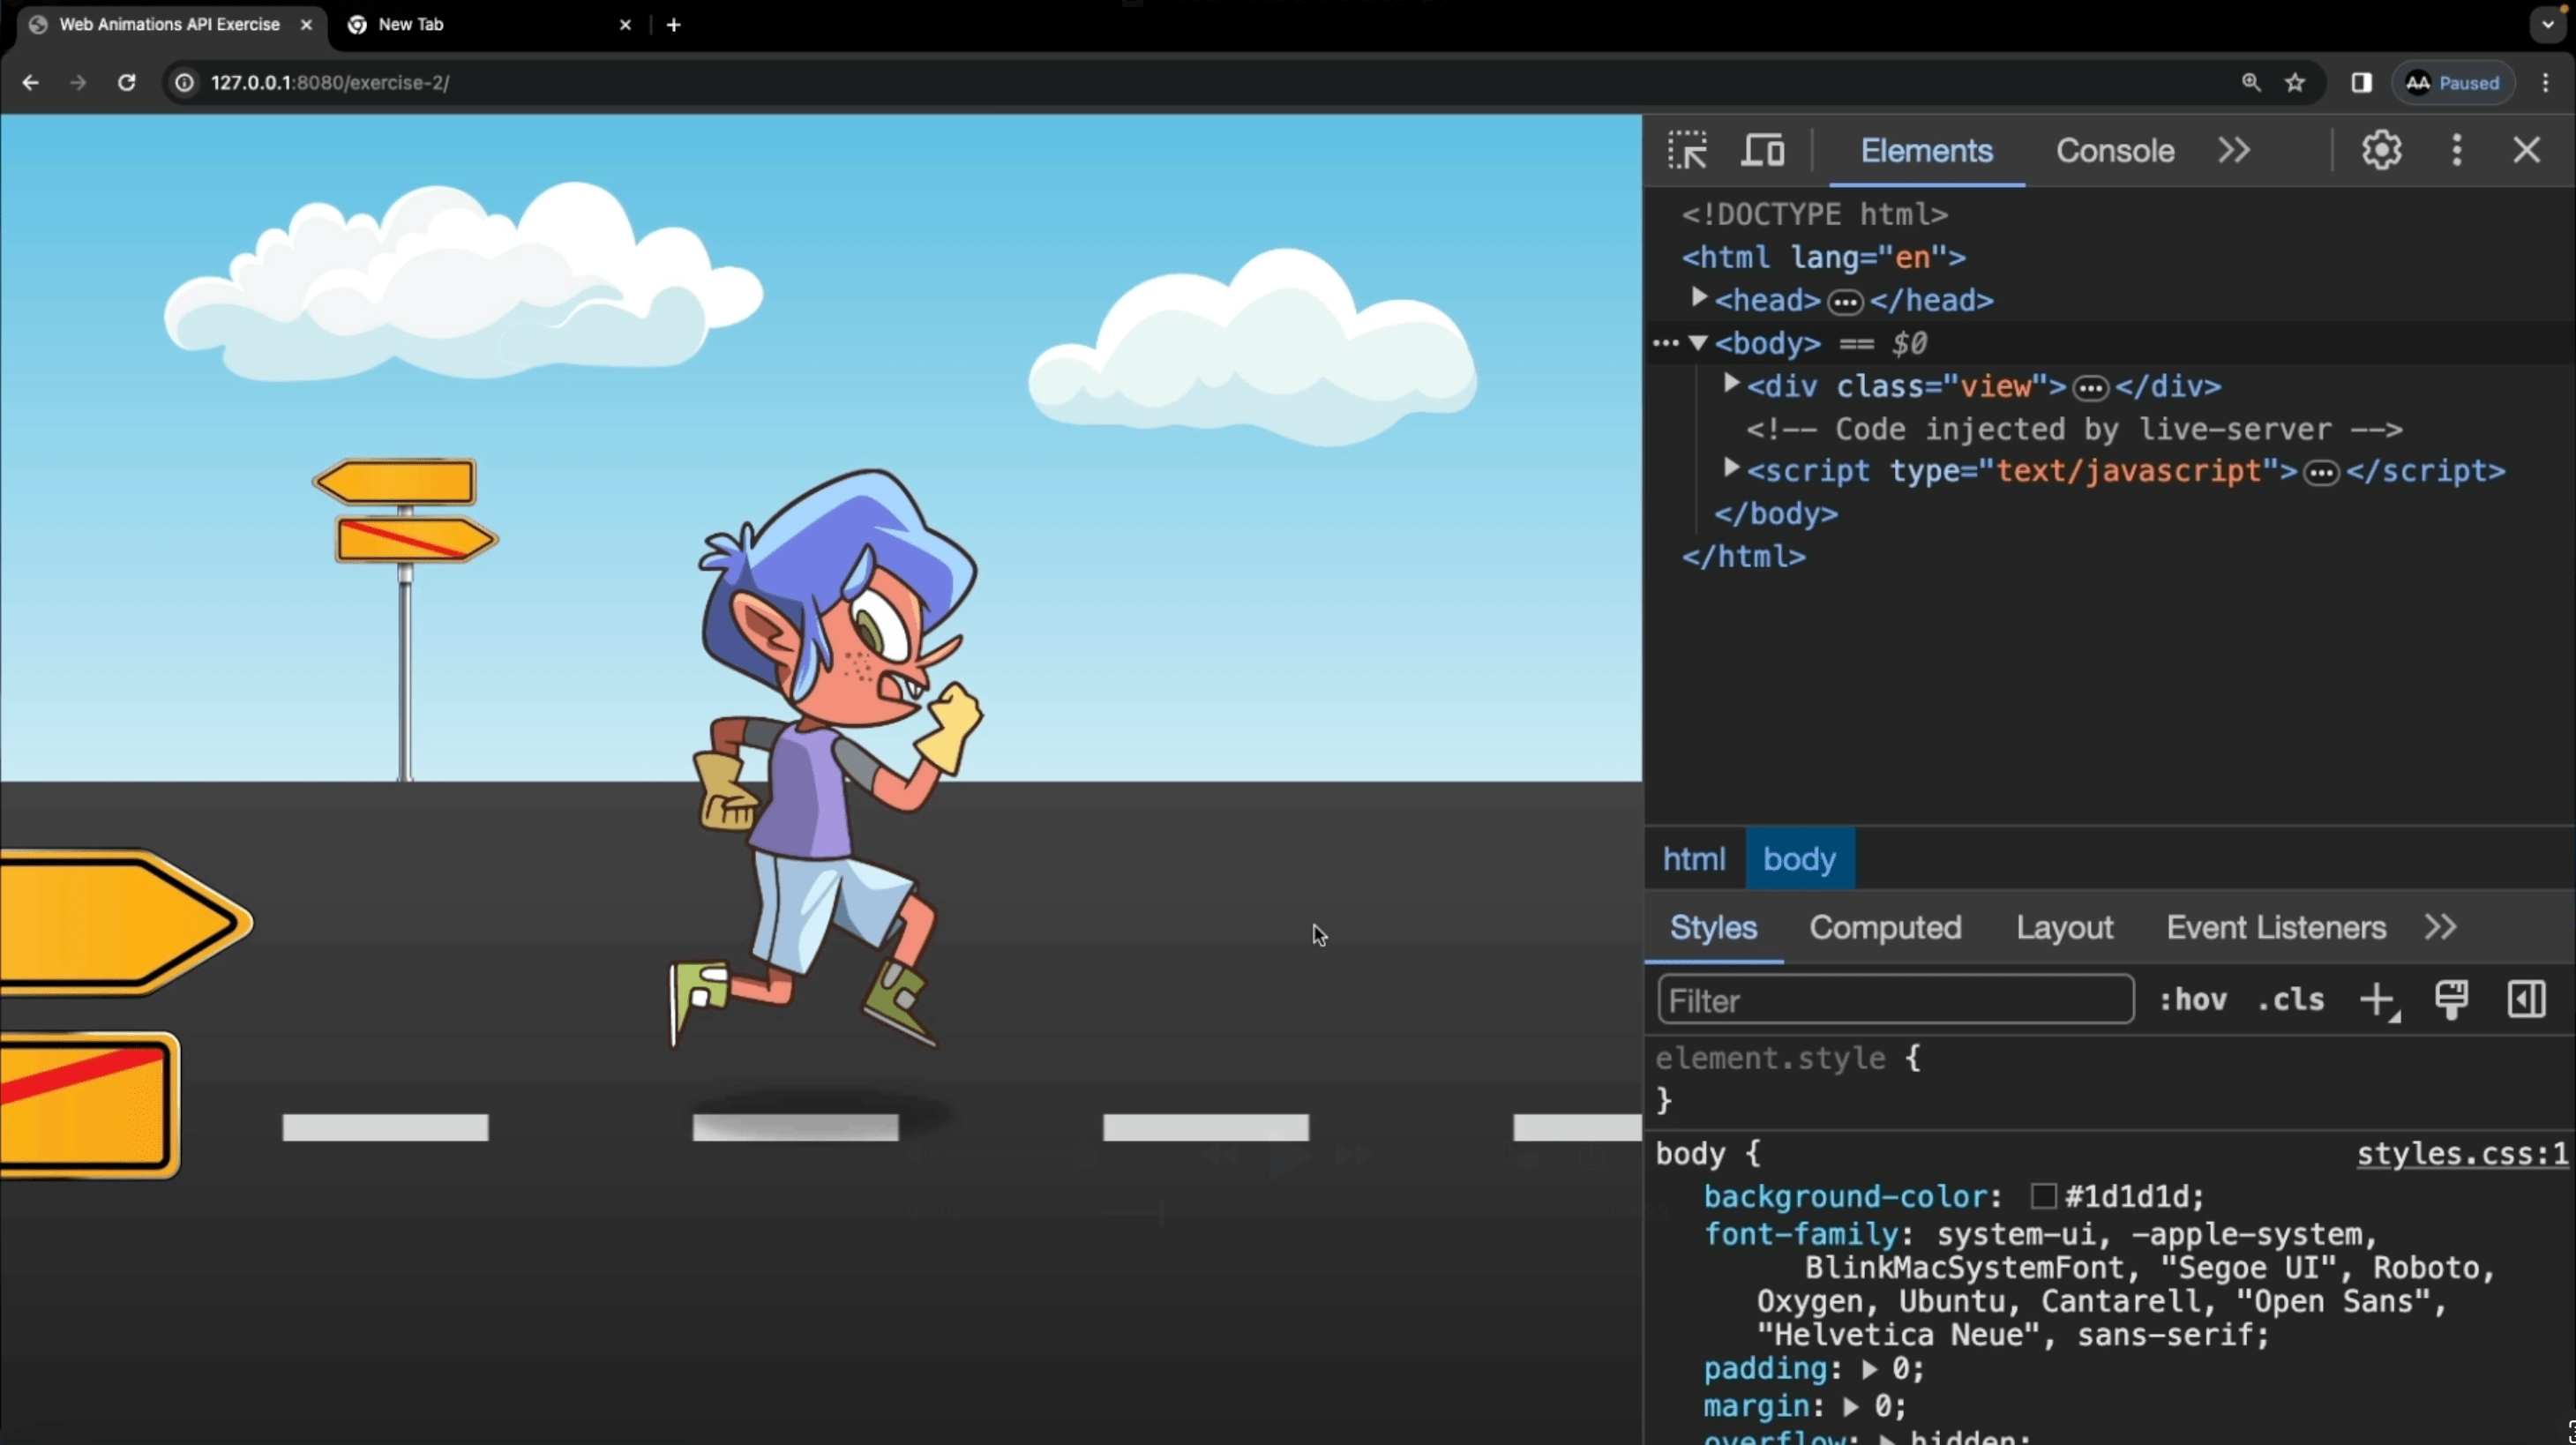2576x1445 pixels.
Task: Click the font-family property name
Action: [1801, 1234]
